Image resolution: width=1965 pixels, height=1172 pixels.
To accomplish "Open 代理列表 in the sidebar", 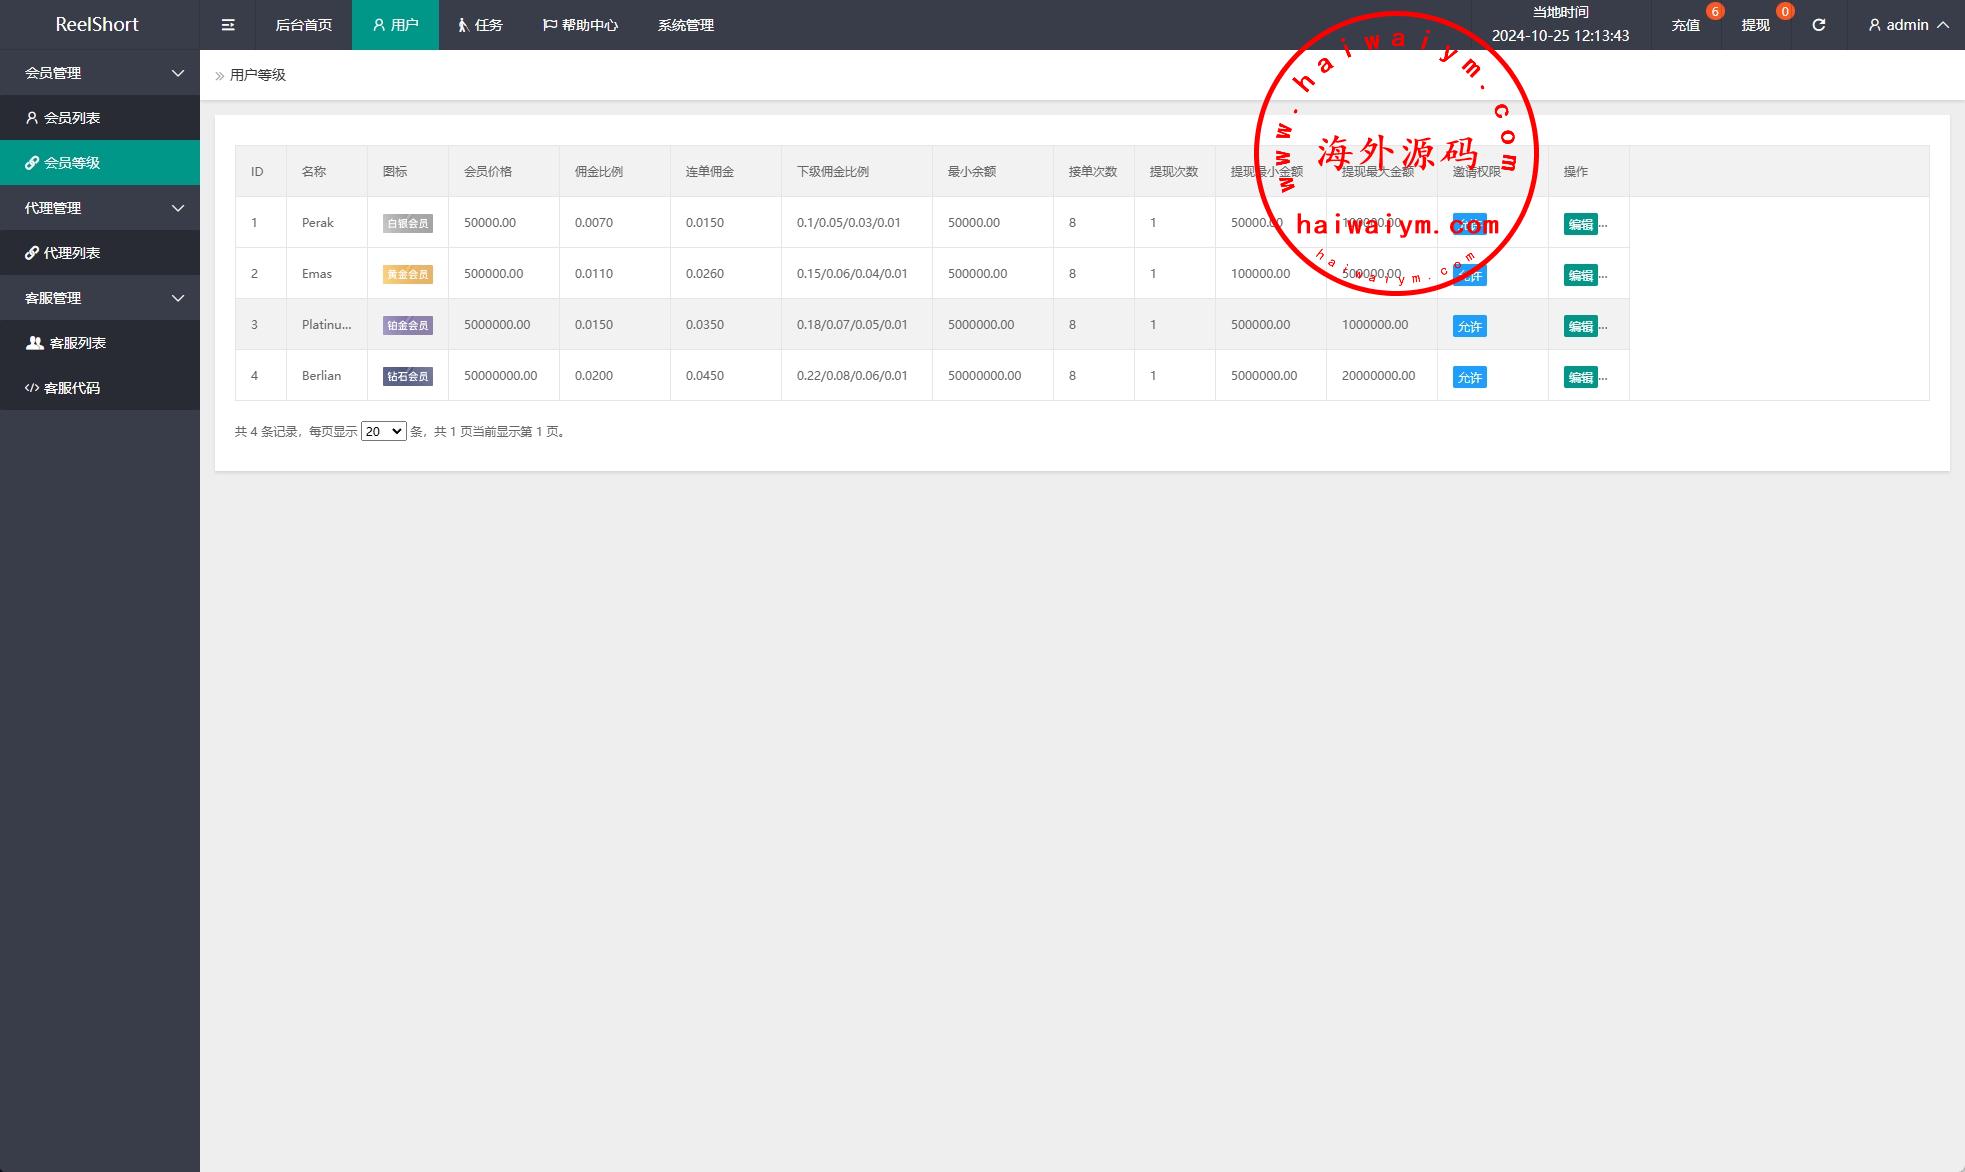I will [71, 253].
